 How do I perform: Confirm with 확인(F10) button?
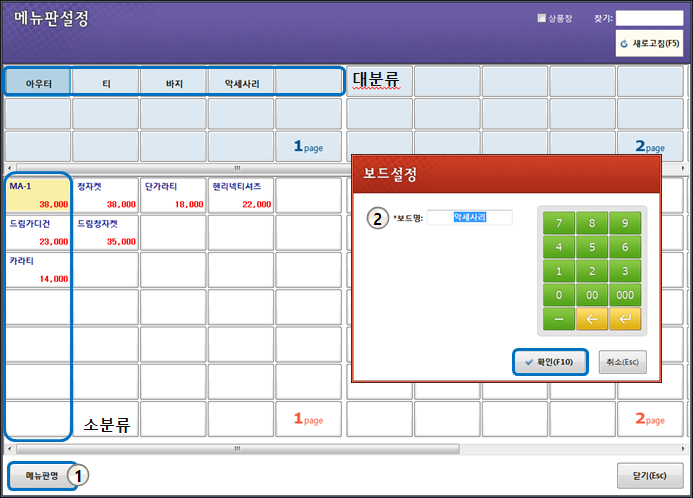pos(550,362)
